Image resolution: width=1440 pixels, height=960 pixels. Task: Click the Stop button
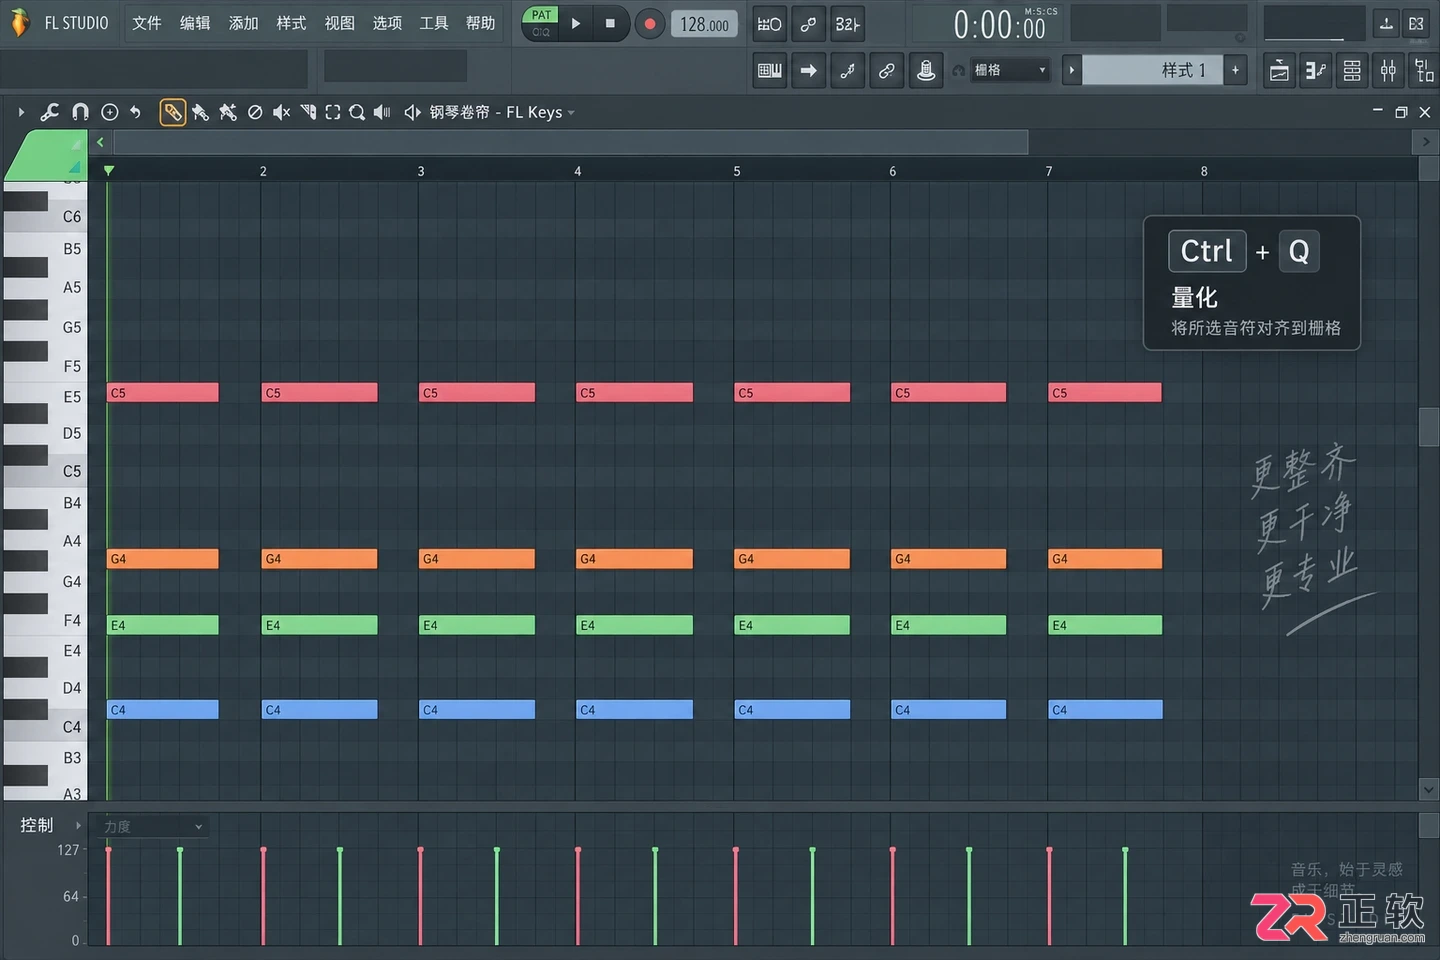click(x=610, y=23)
